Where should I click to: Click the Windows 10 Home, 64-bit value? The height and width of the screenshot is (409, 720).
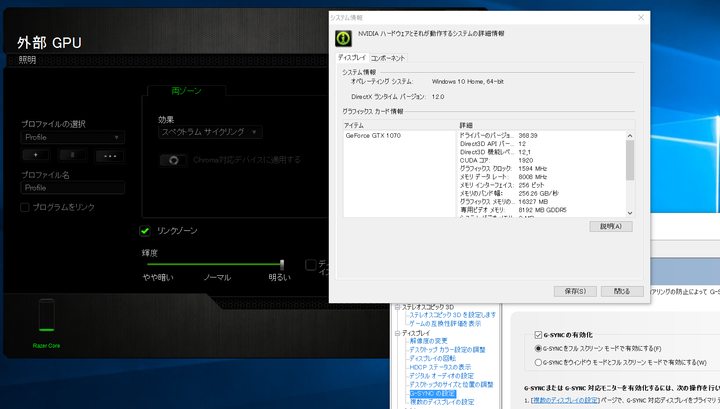467,82
